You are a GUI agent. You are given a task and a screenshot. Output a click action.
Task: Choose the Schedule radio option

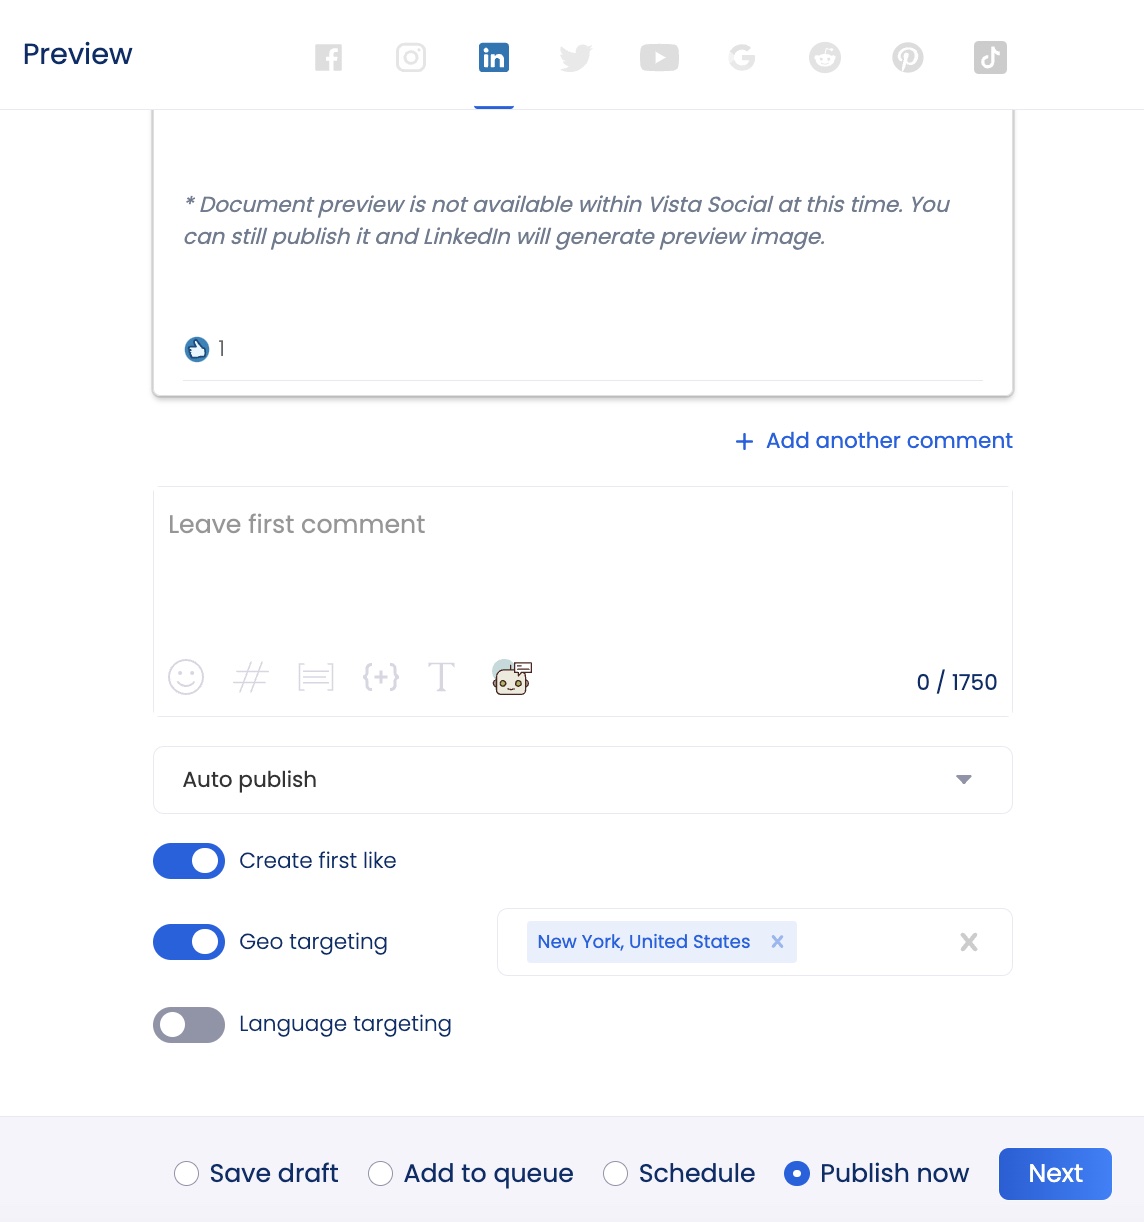[616, 1173]
